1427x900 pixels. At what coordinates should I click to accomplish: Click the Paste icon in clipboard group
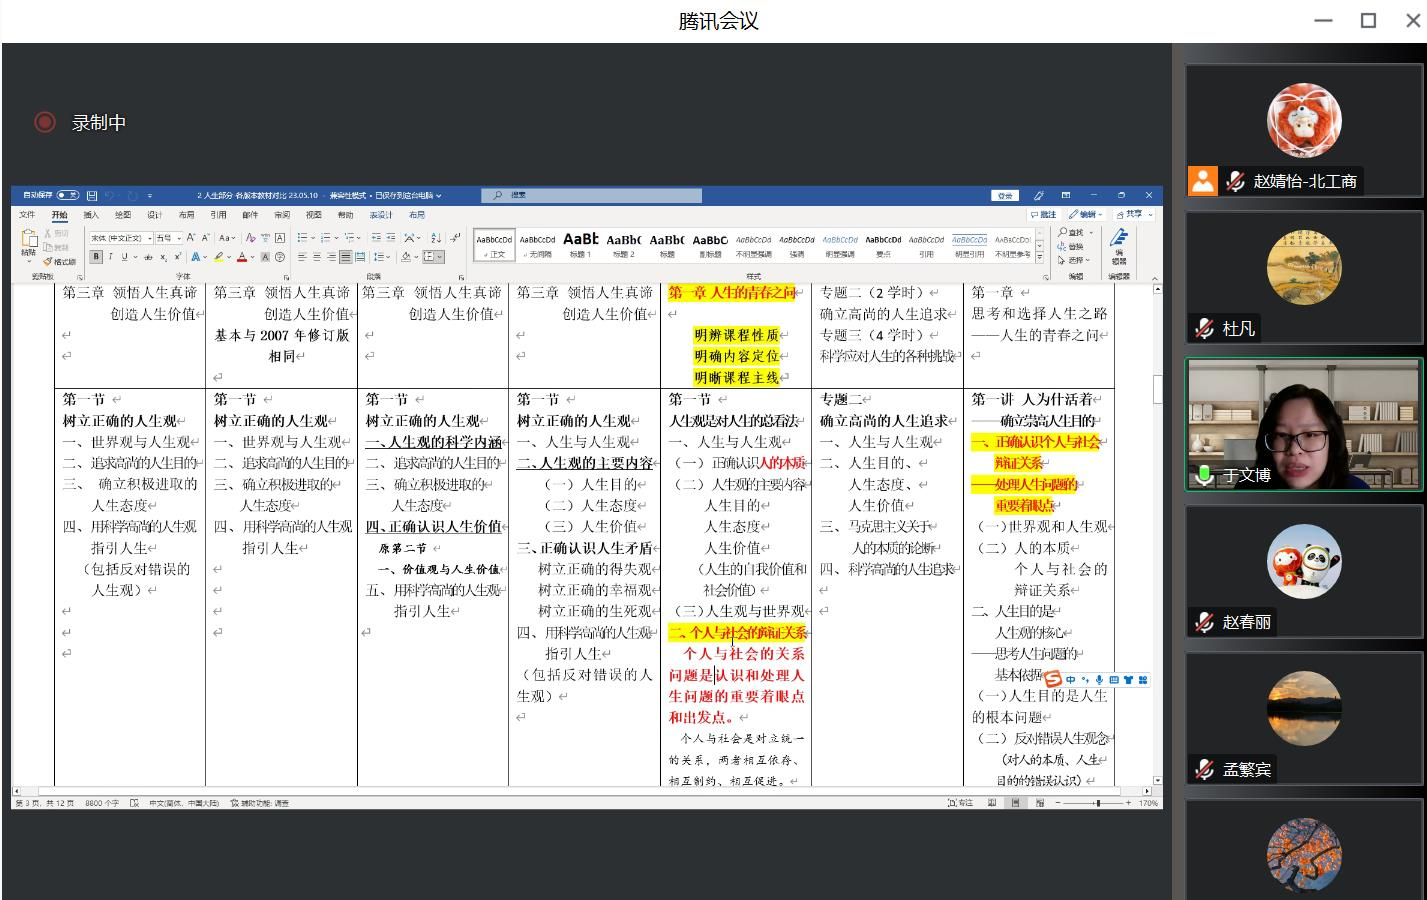point(28,241)
